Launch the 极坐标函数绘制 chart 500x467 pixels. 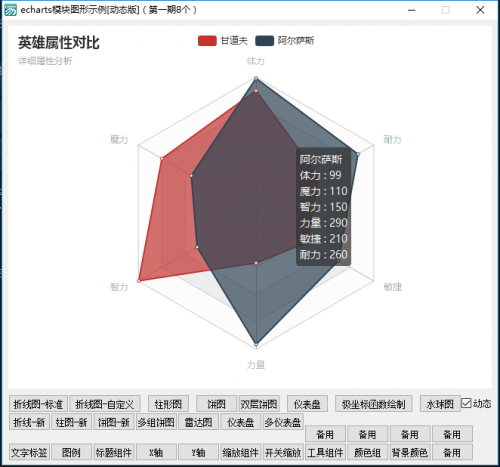(374, 404)
